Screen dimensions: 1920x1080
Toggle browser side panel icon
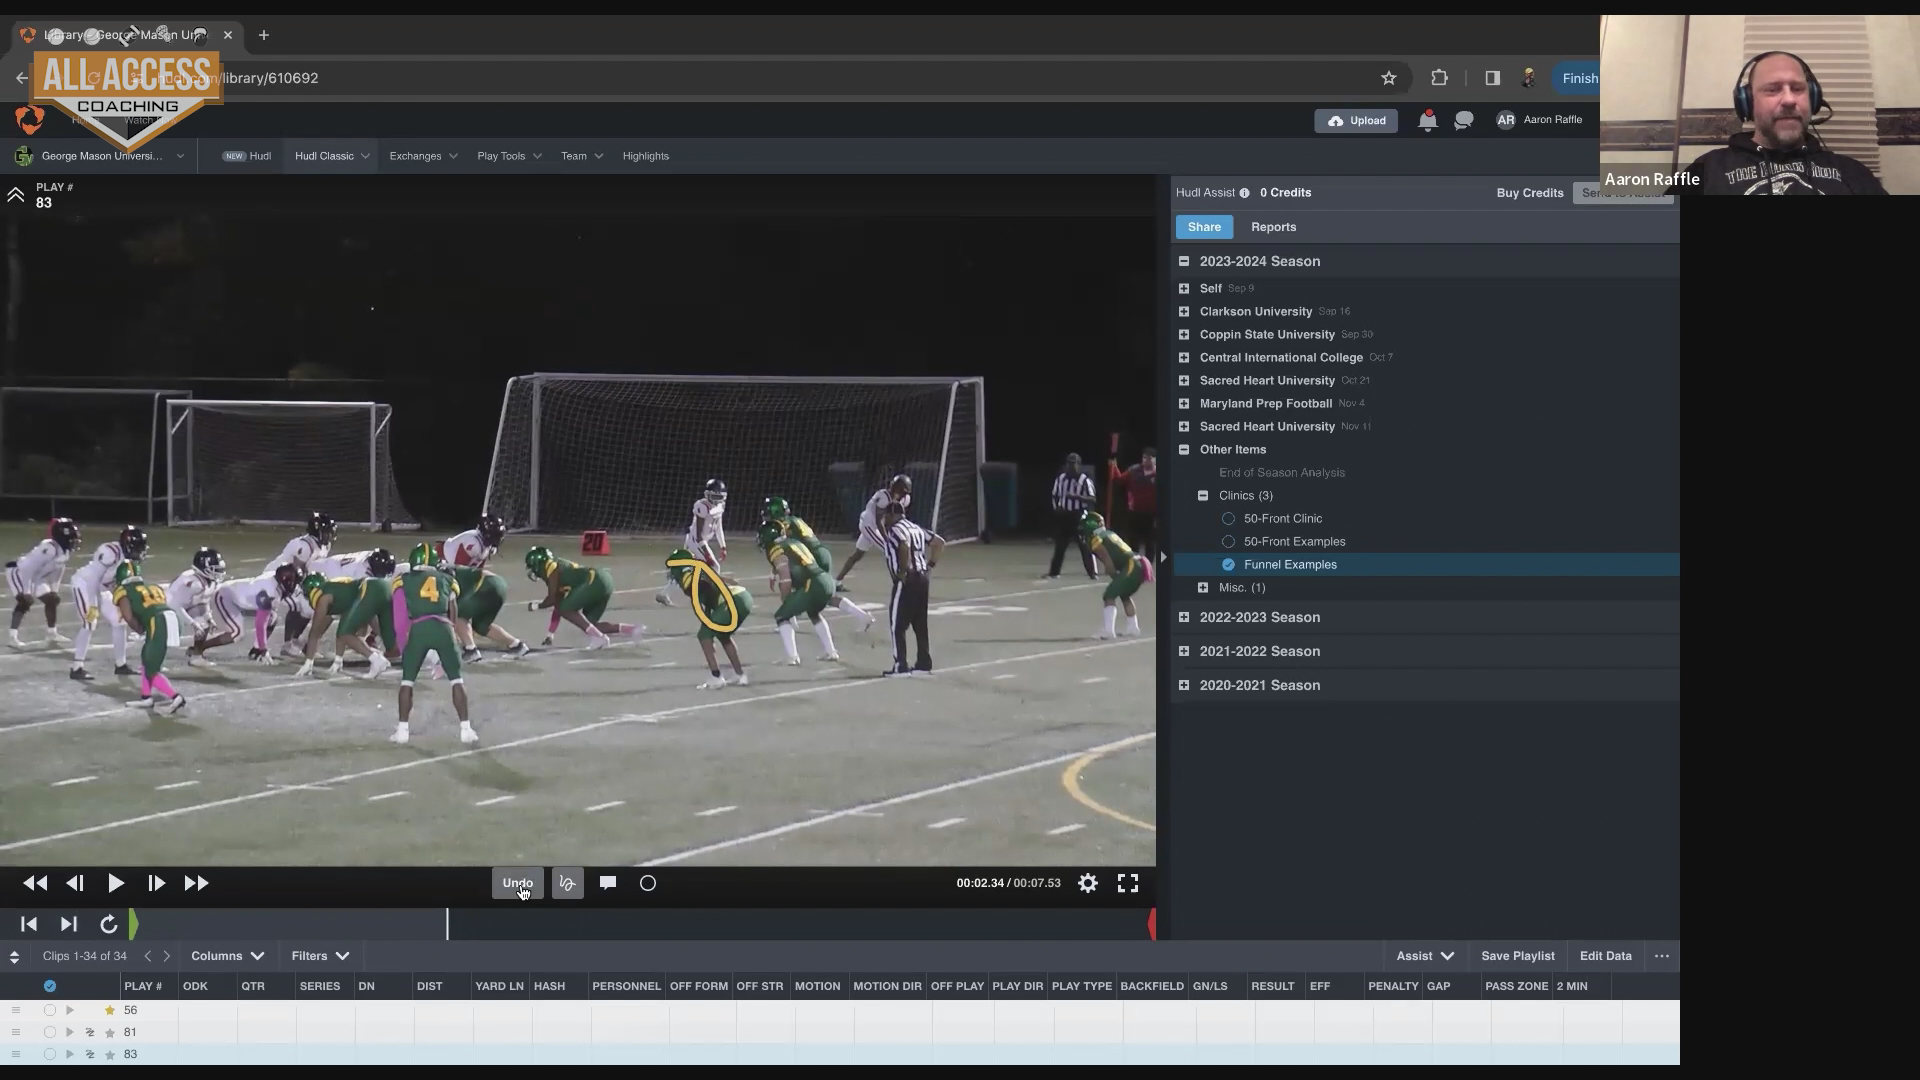click(1493, 78)
